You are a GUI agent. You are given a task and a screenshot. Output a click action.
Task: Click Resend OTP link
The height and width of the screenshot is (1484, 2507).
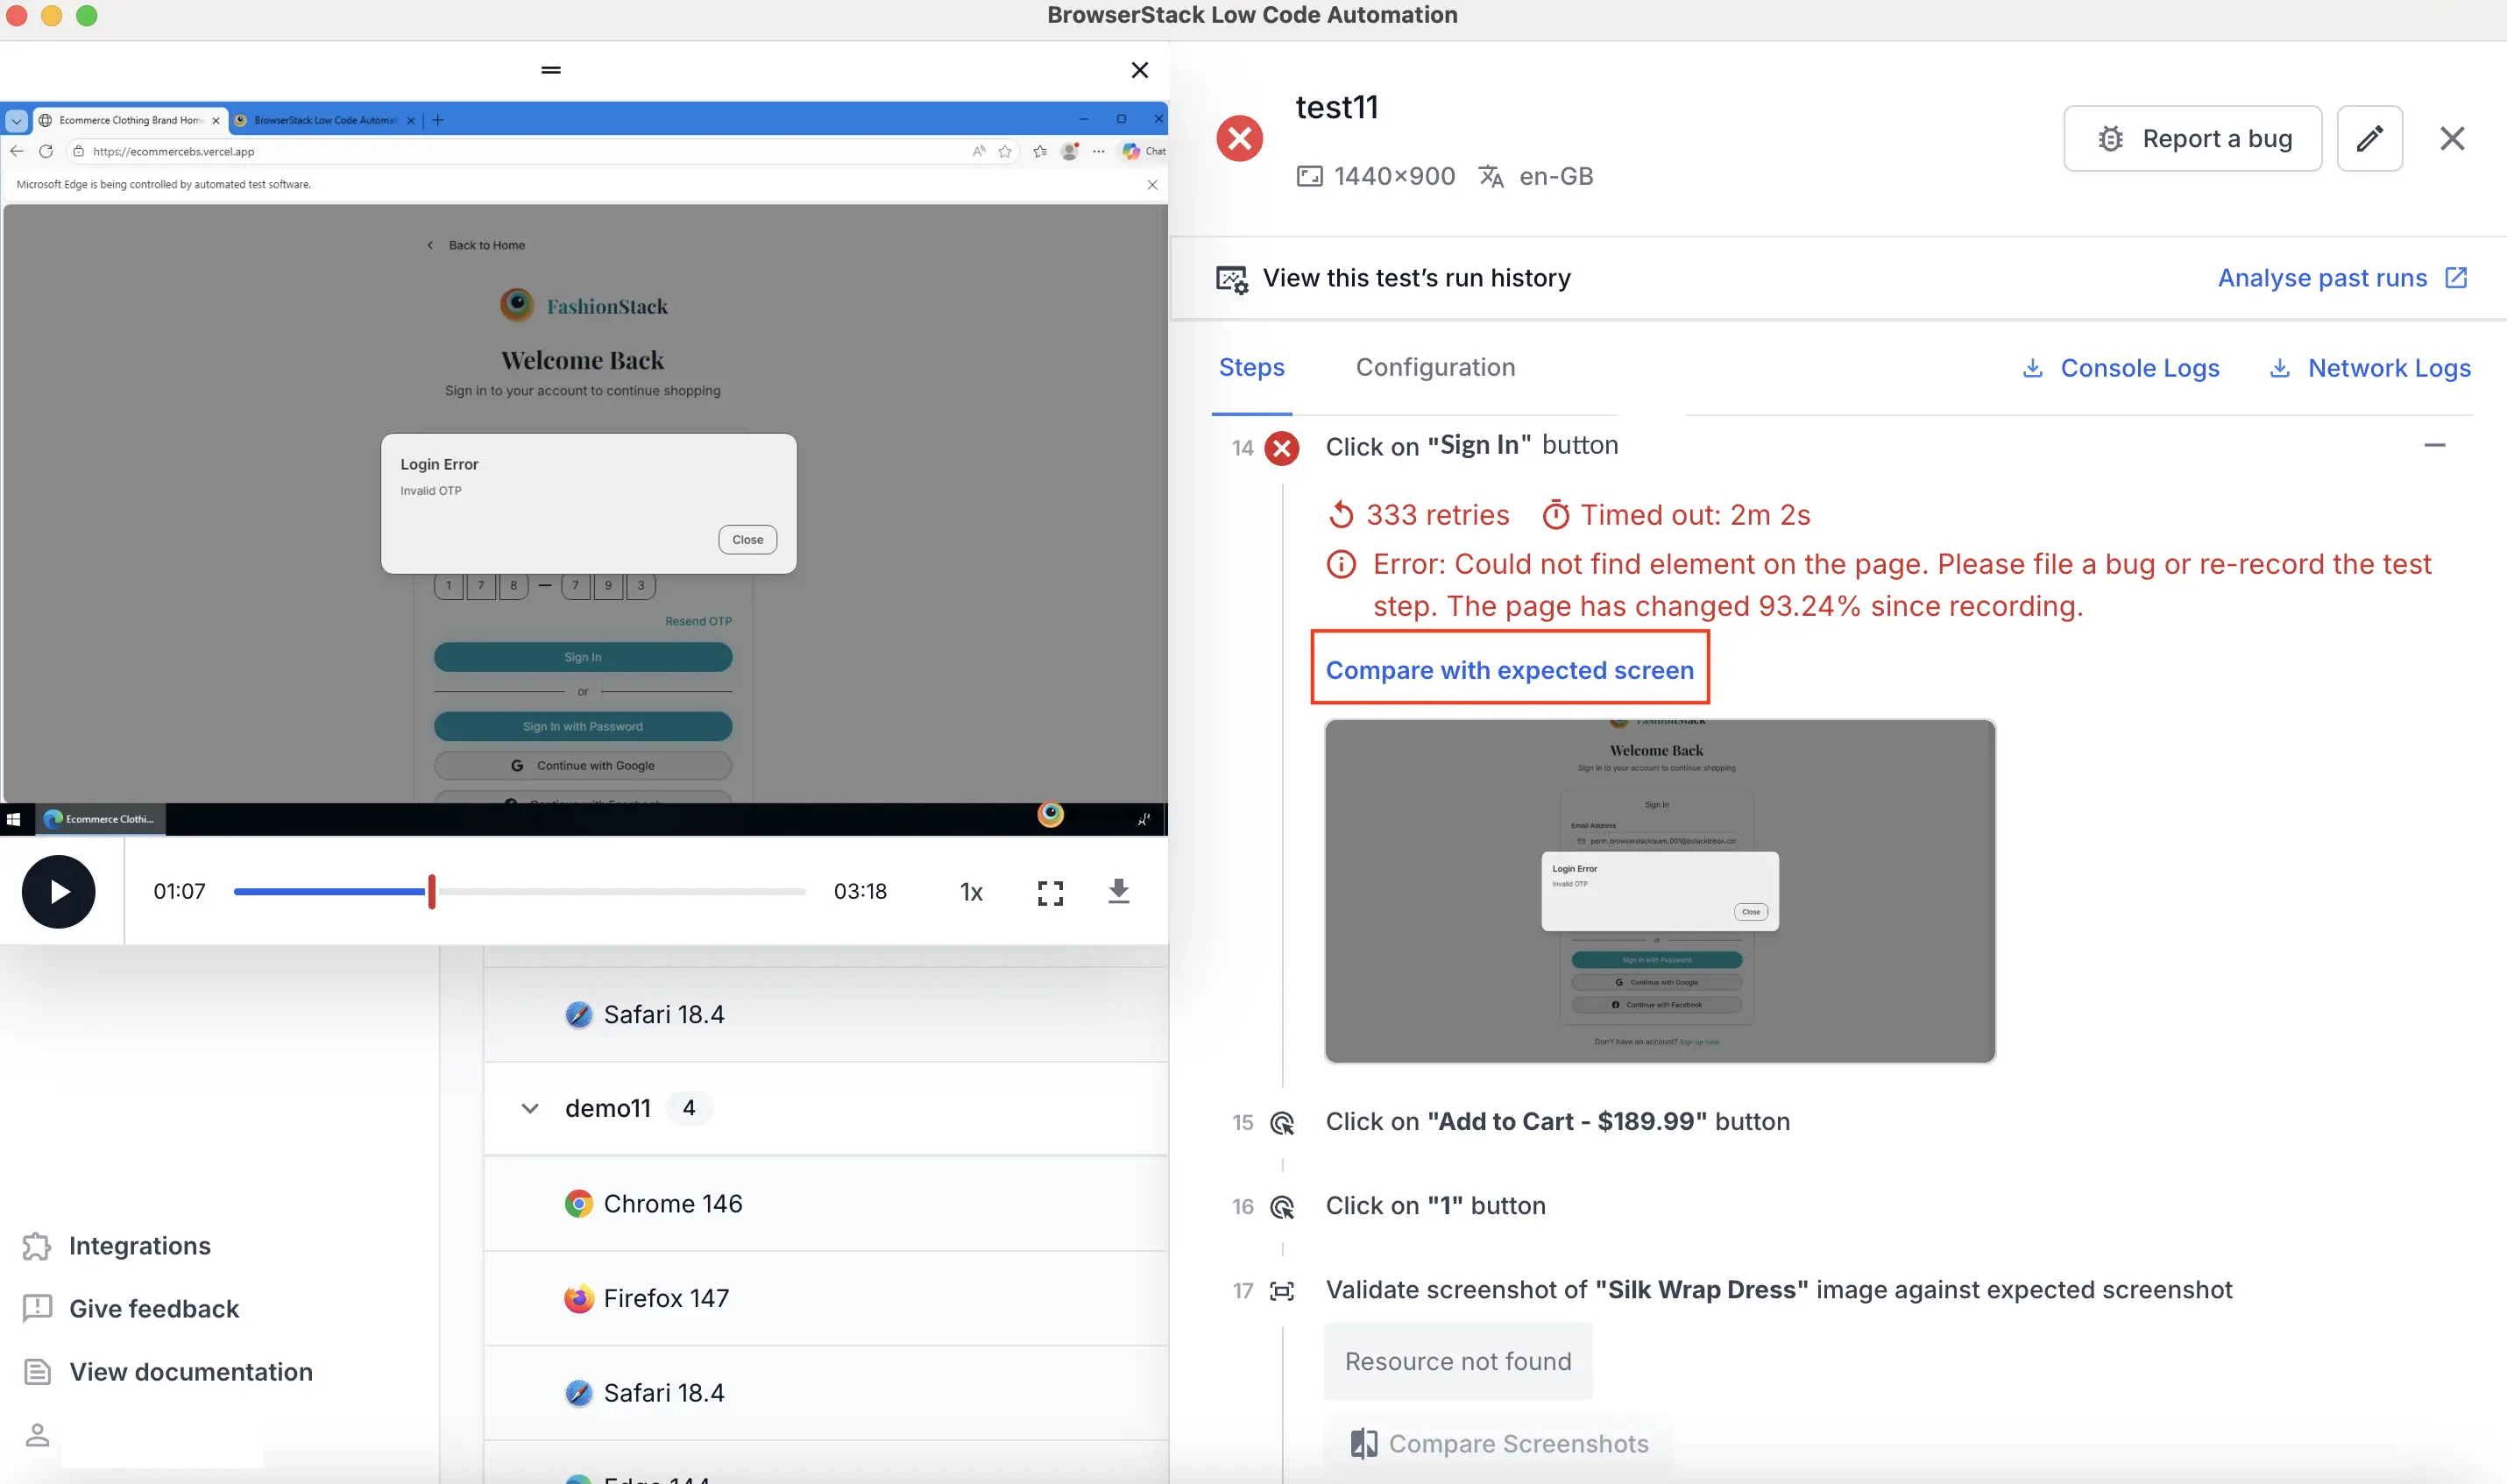pos(698,621)
